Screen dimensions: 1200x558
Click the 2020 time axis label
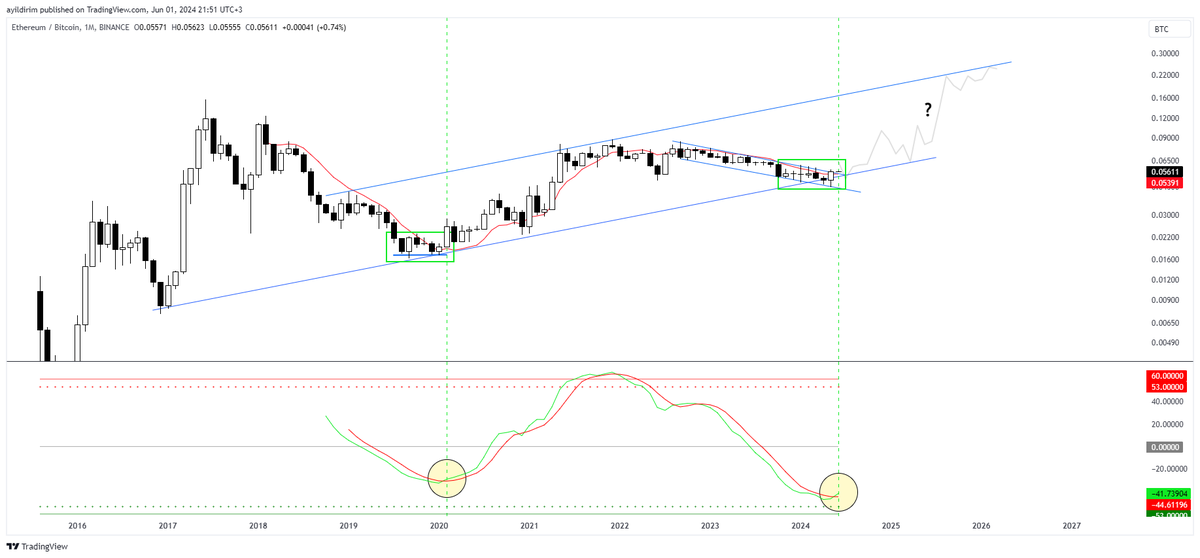pyautogui.click(x=438, y=524)
